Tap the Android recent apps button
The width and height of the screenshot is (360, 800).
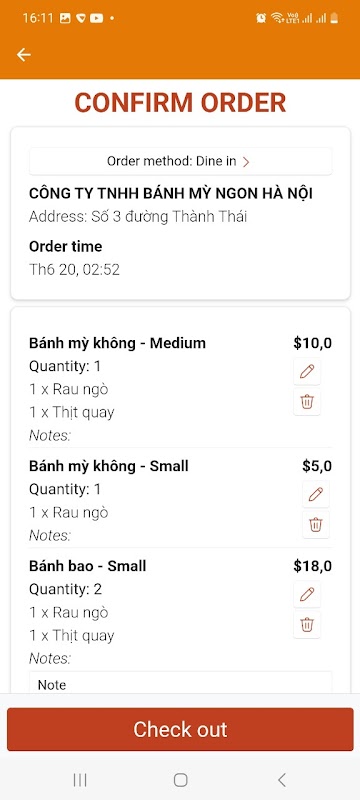[x=80, y=779]
